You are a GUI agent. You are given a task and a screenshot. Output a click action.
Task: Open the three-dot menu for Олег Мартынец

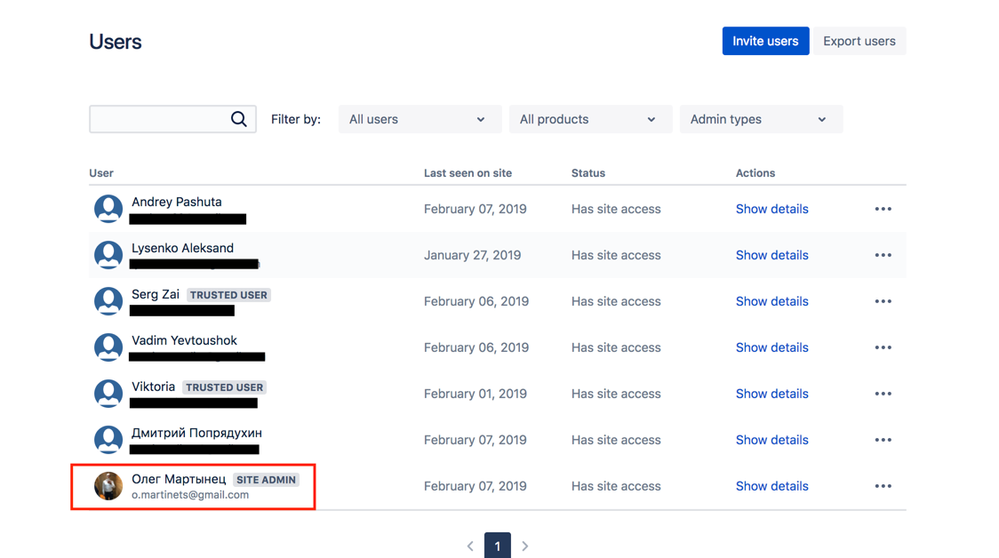pyautogui.click(x=882, y=486)
